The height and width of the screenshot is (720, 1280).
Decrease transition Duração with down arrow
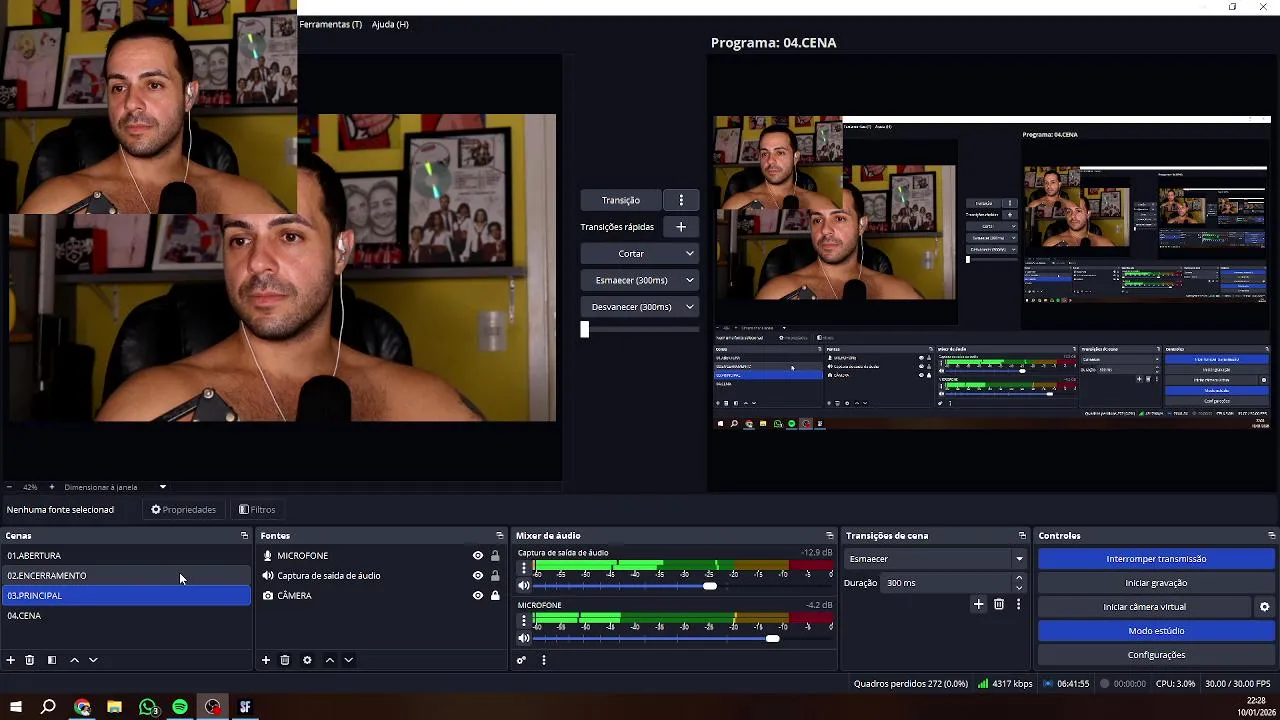(1019, 588)
